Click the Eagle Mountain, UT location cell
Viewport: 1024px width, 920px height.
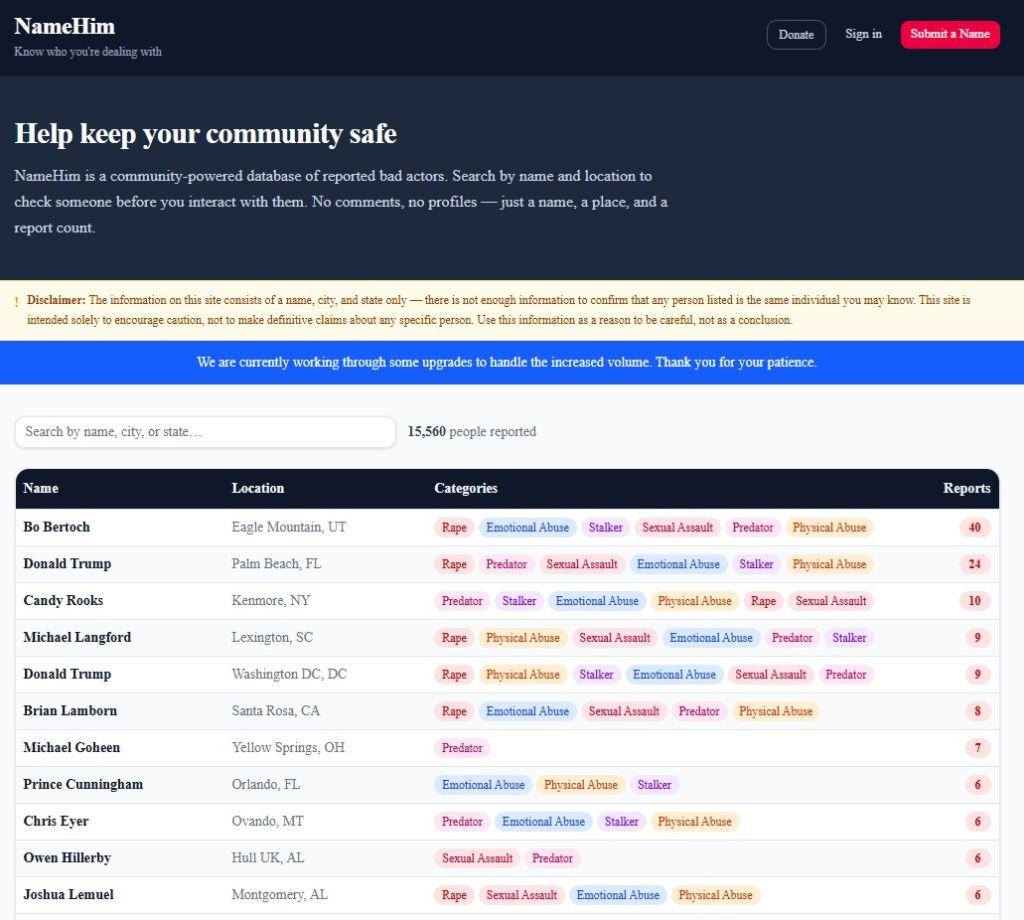coord(289,527)
